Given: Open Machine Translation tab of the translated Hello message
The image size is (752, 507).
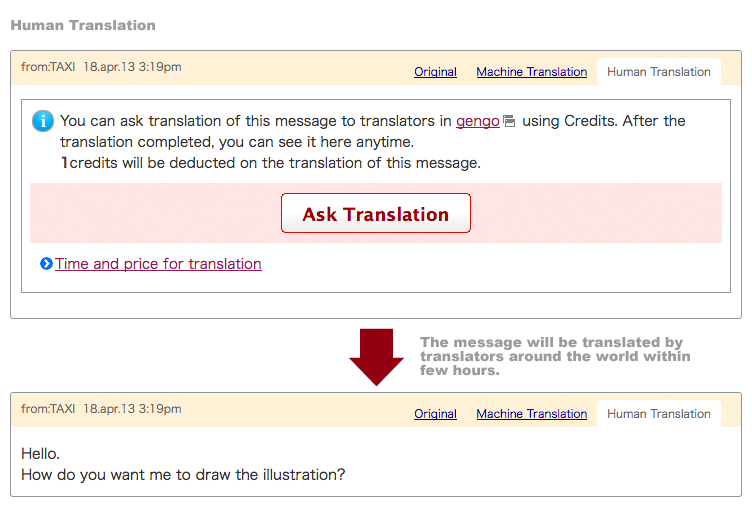Looking at the screenshot, I should click(531, 414).
